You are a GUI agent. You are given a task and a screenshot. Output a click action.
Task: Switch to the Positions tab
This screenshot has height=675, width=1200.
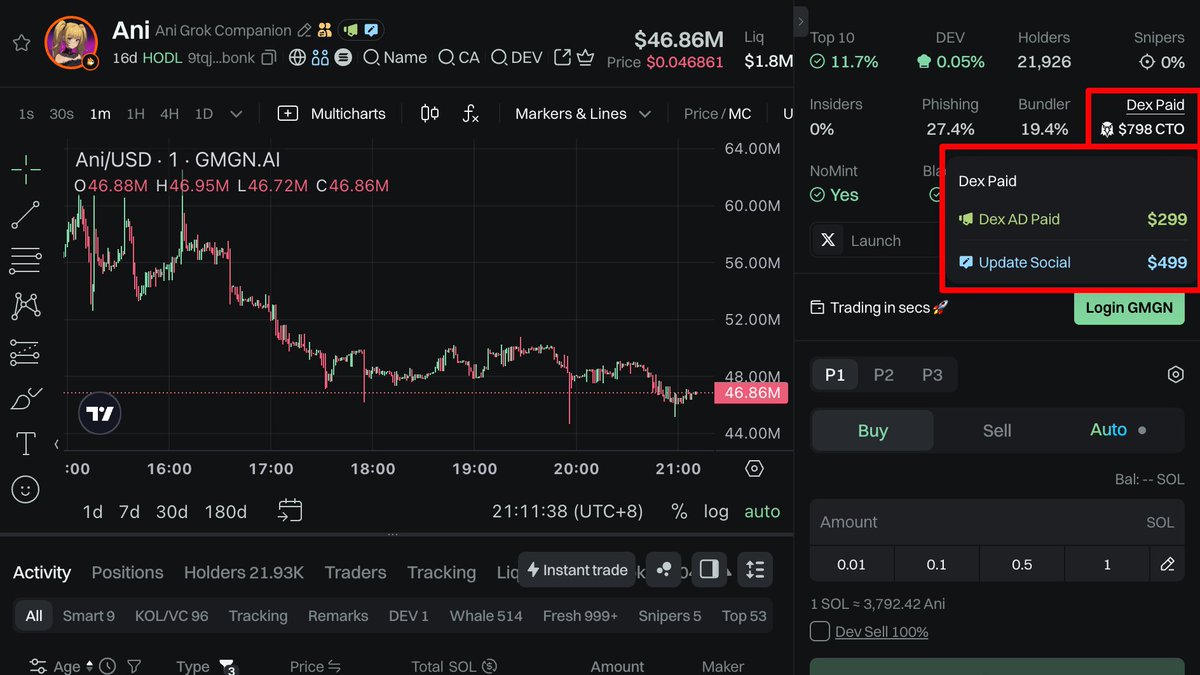[127, 573]
